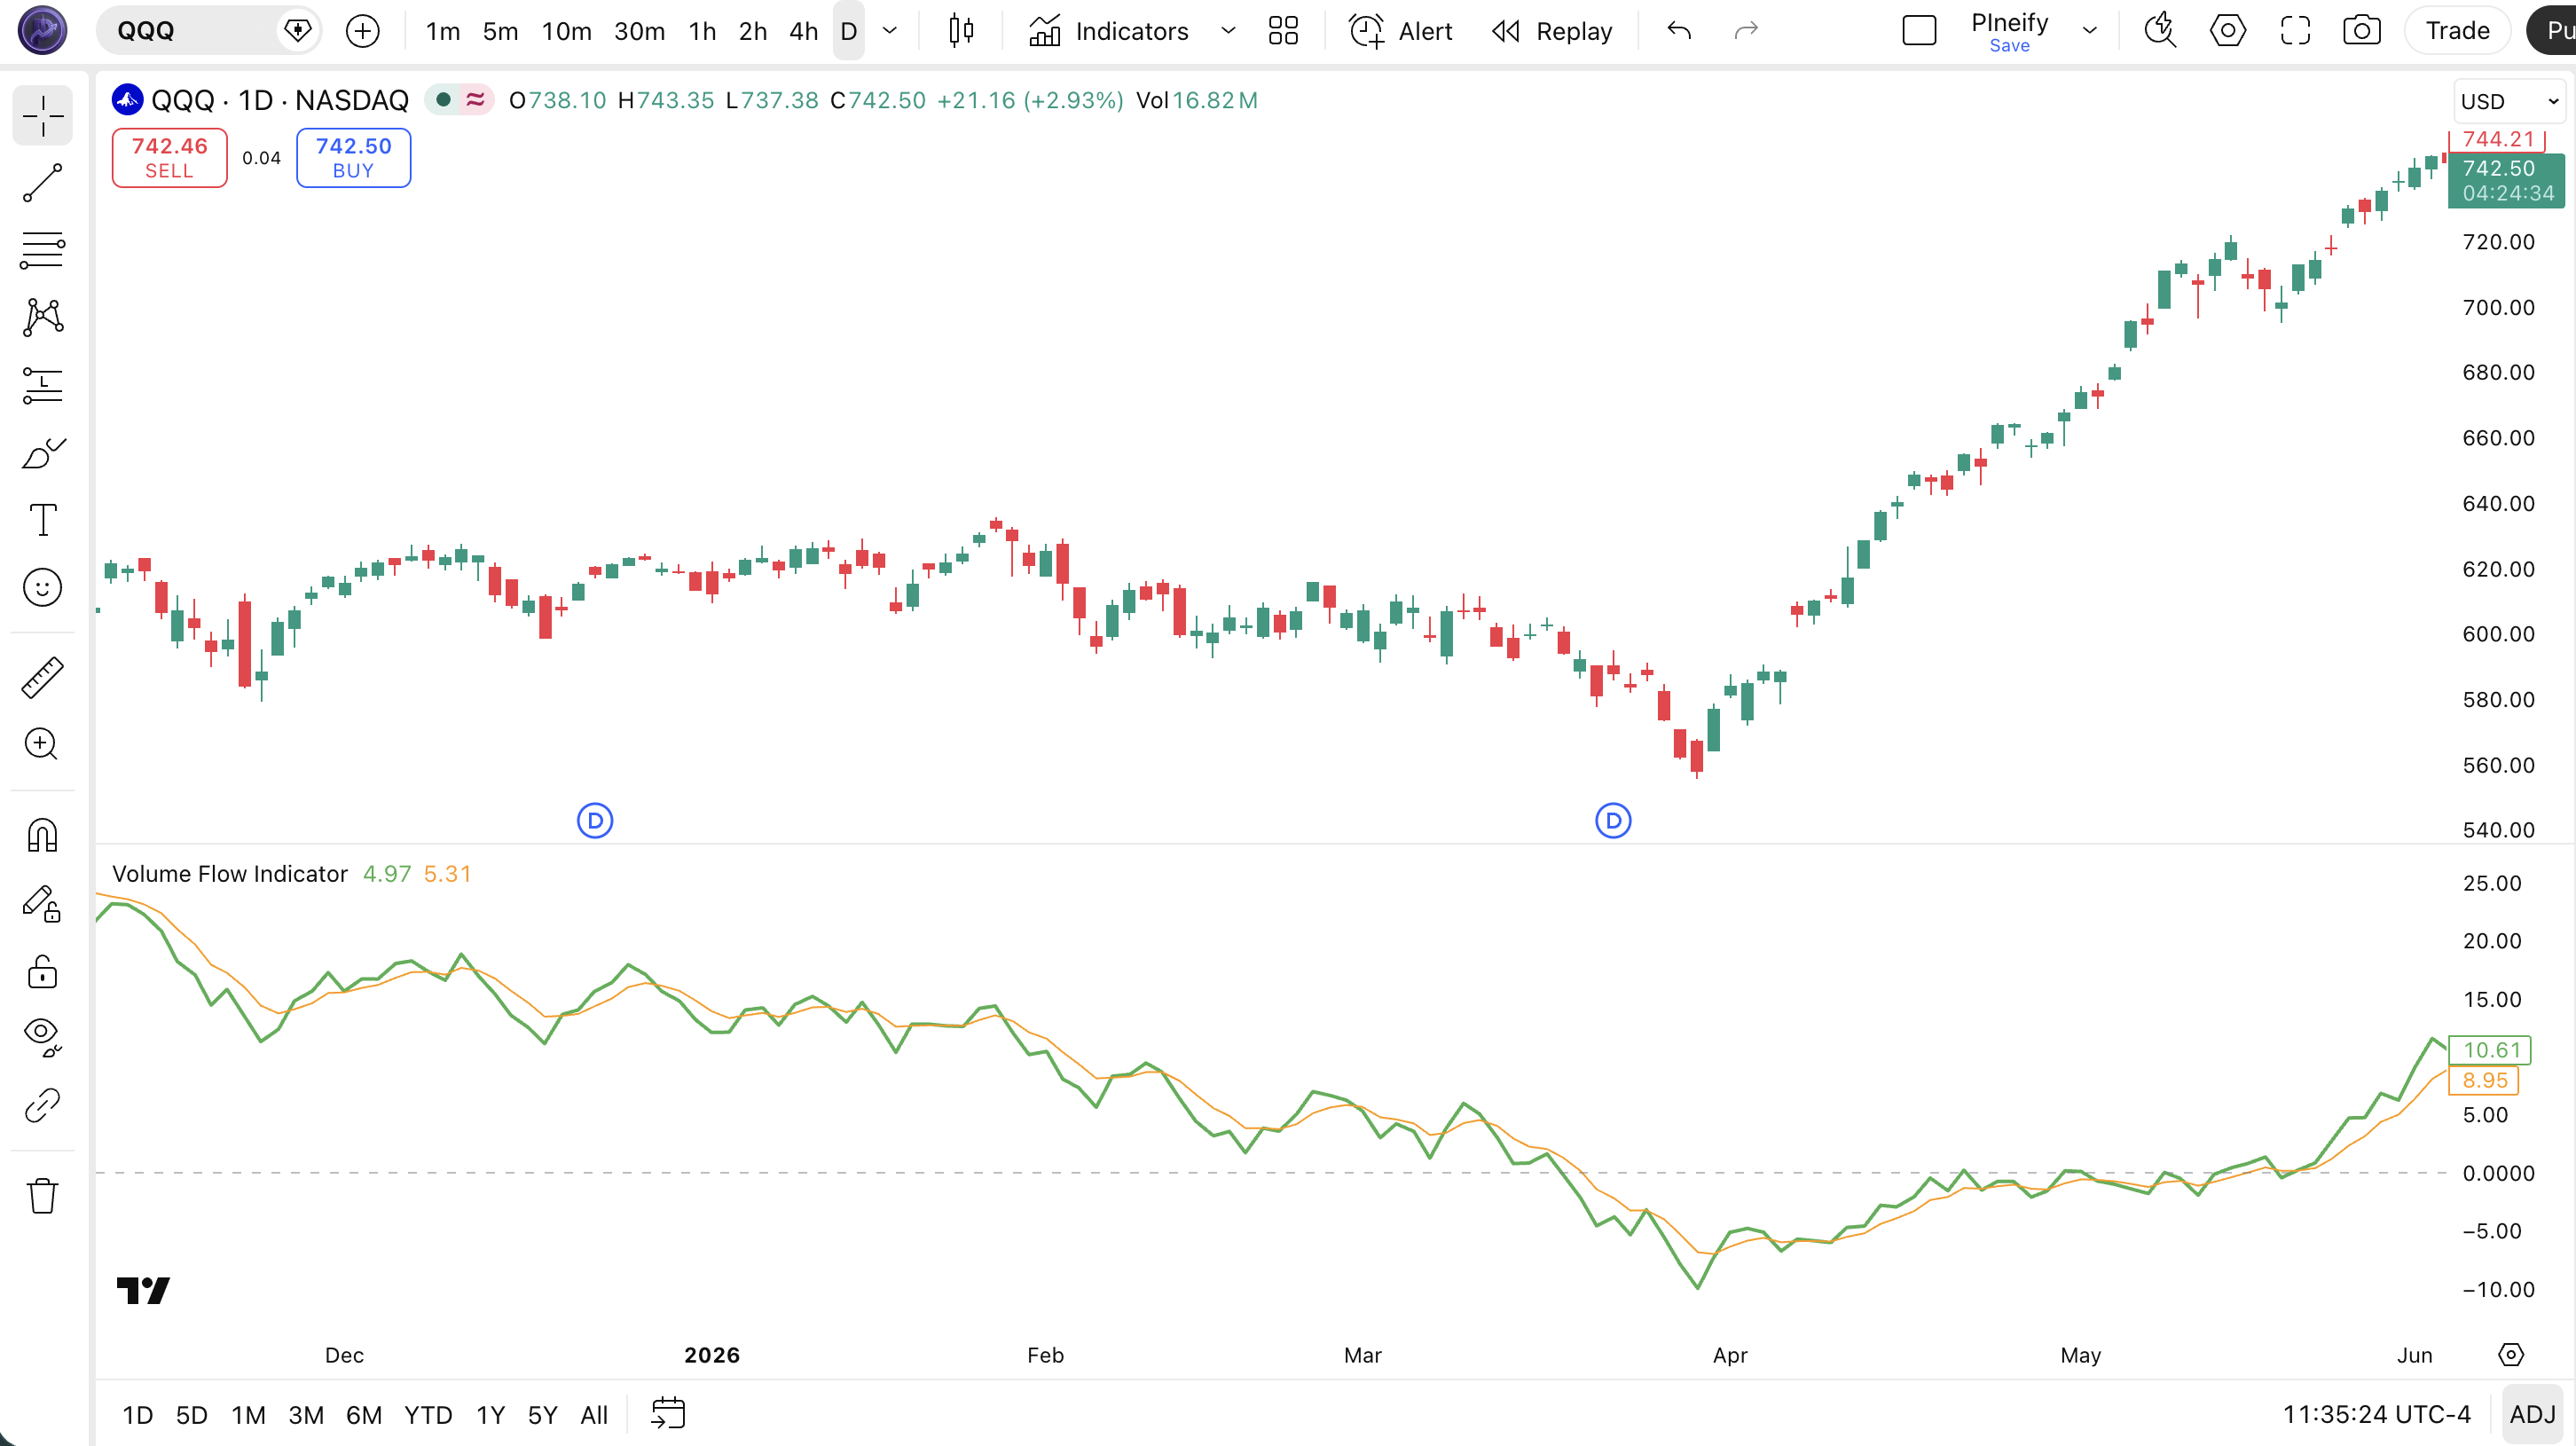Take a chart snapshot with camera icon
Viewport: 2576px width, 1446px height.
point(2362,31)
